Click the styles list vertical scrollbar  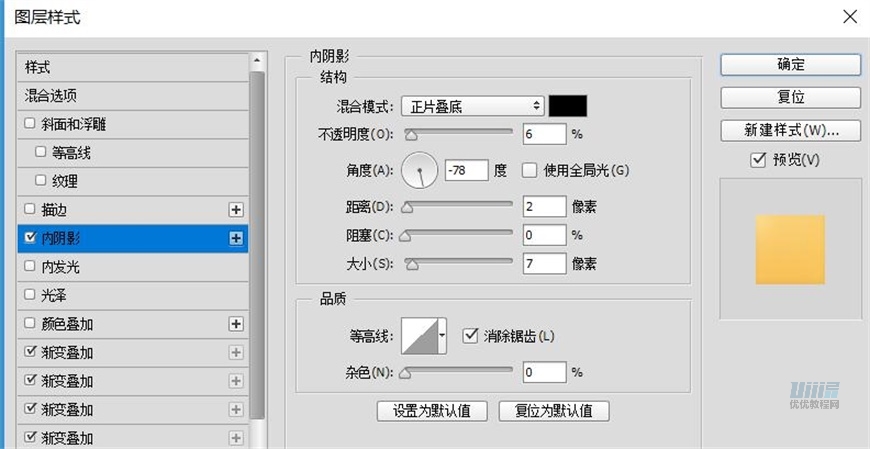coord(257,244)
